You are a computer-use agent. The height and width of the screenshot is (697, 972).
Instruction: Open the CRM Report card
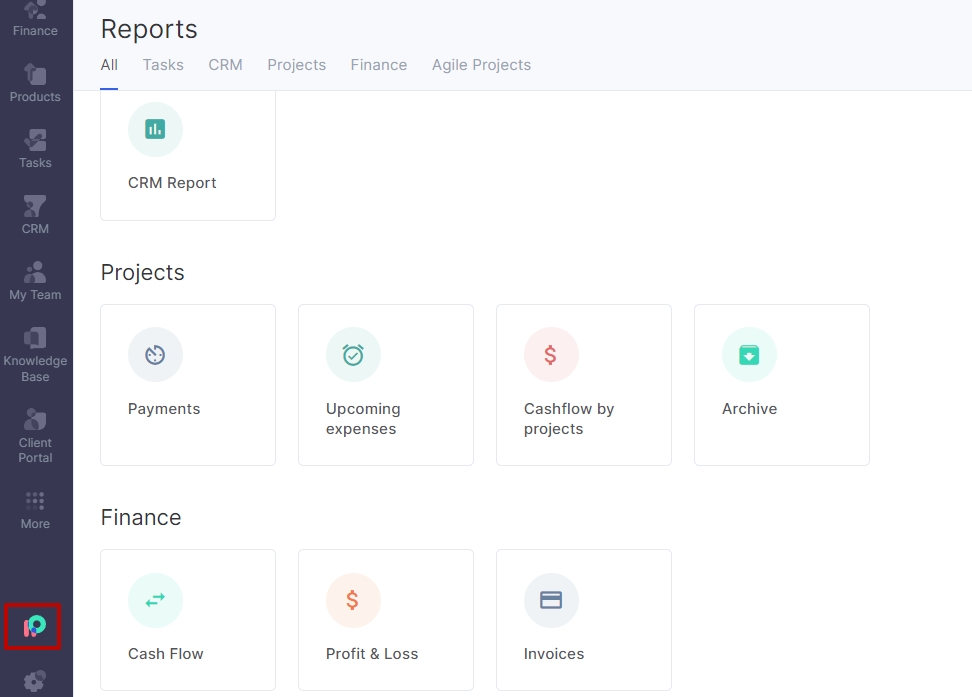188,155
